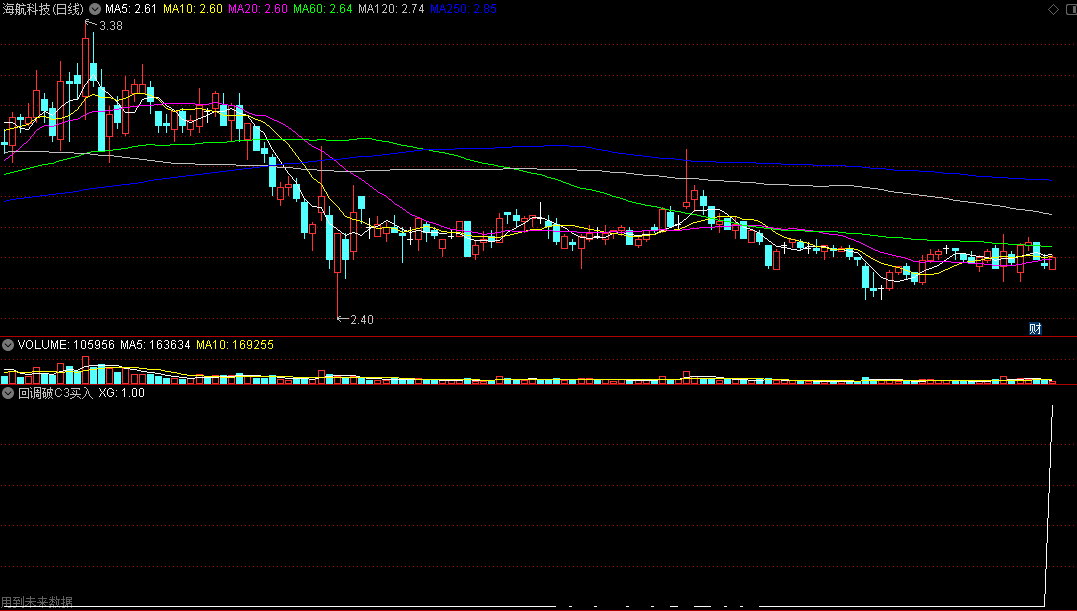The image size is (1077, 611).
Task: Click the 3.38 high price annotation
Action: tap(111, 25)
